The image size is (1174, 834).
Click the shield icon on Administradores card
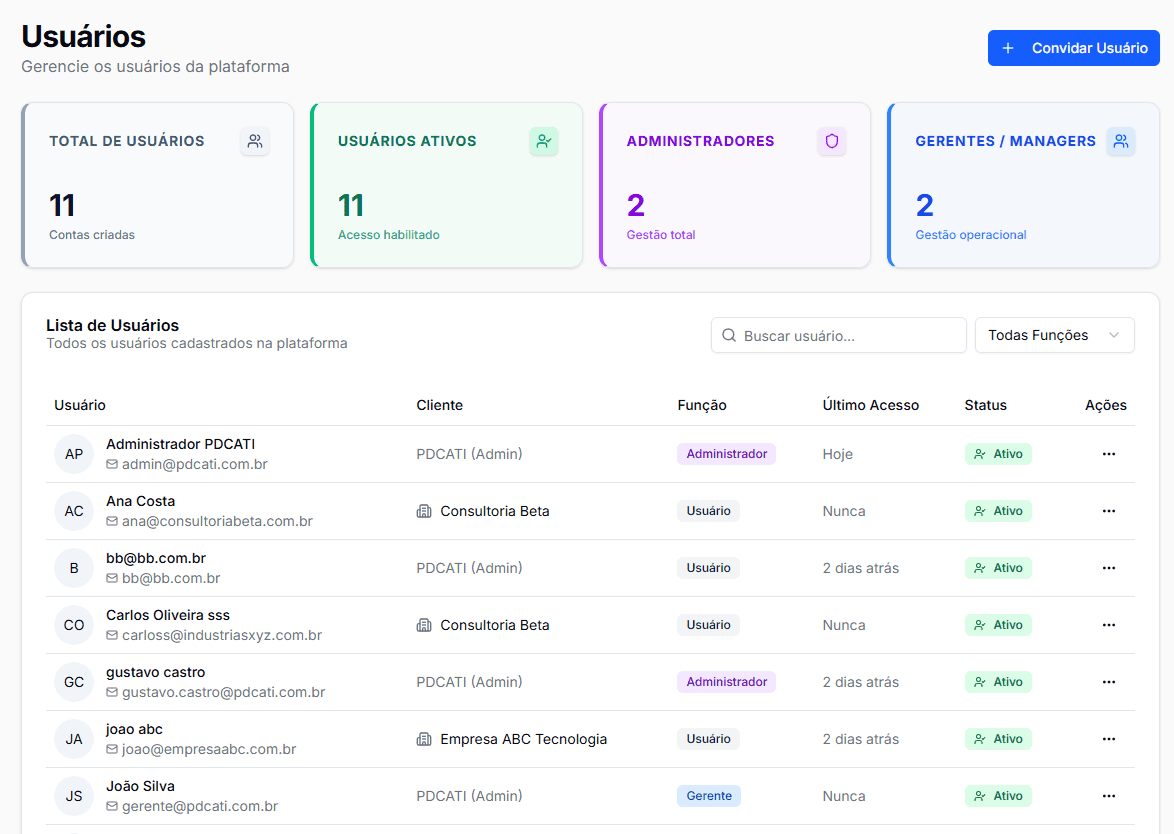(832, 141)
